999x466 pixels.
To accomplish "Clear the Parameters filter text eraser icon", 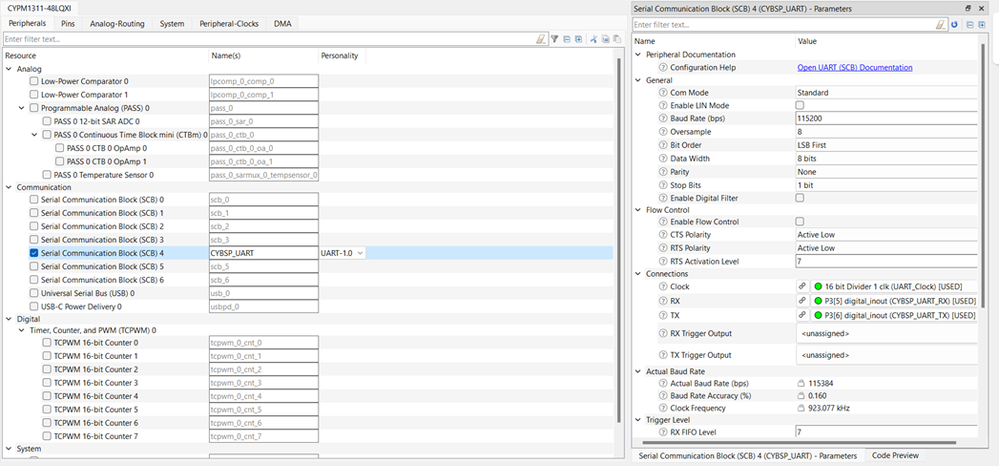I will (x=942, y=24).
